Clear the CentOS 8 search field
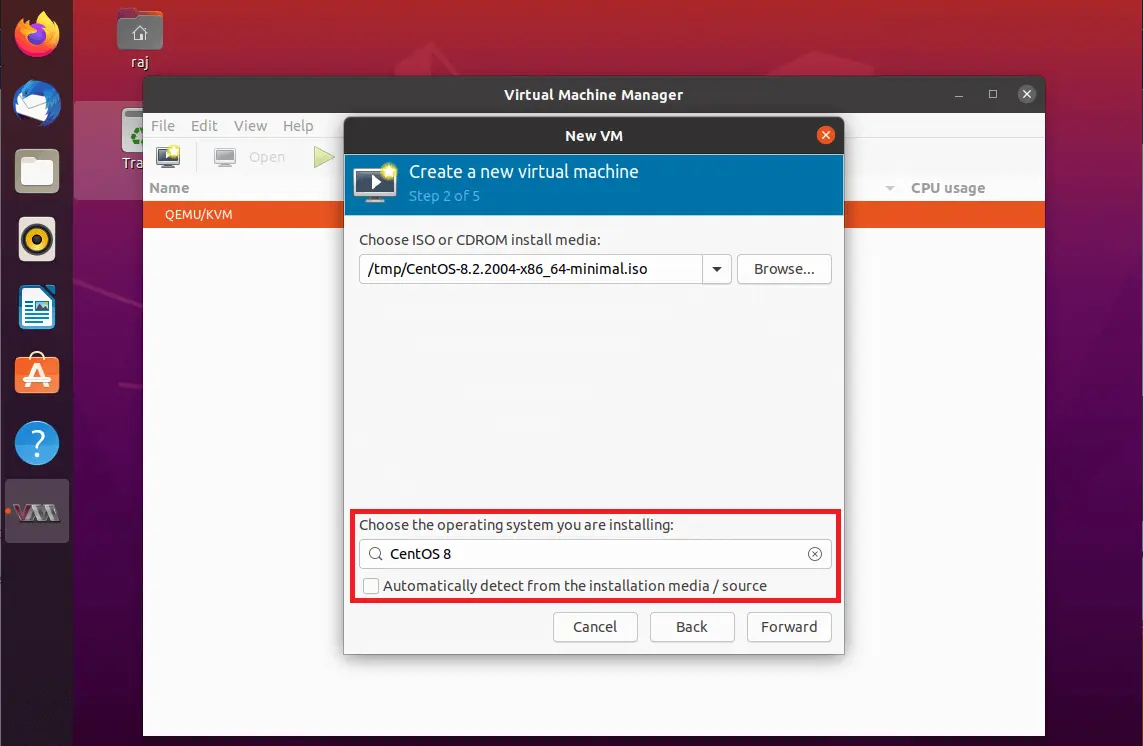1143x746 pixels. point(815,554)
